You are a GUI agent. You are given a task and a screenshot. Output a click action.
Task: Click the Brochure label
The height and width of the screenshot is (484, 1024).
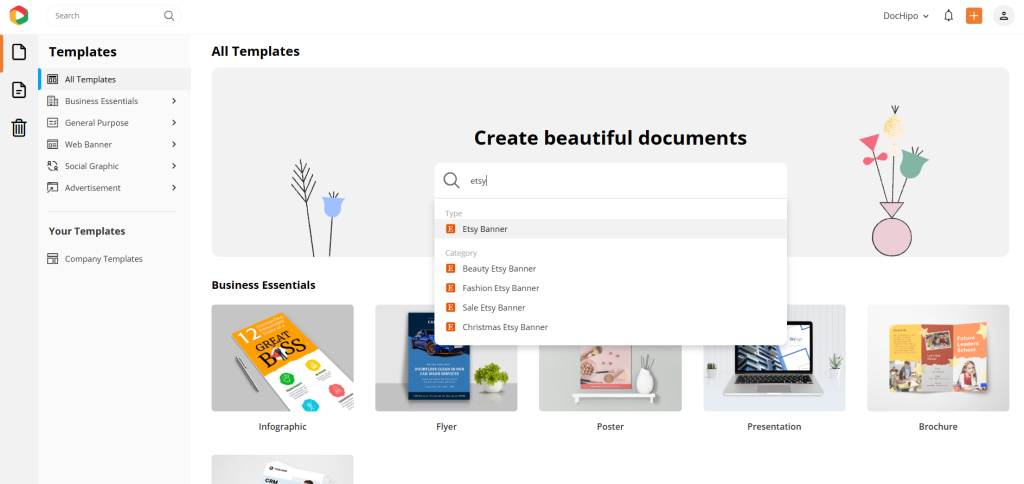click(938, 427)
